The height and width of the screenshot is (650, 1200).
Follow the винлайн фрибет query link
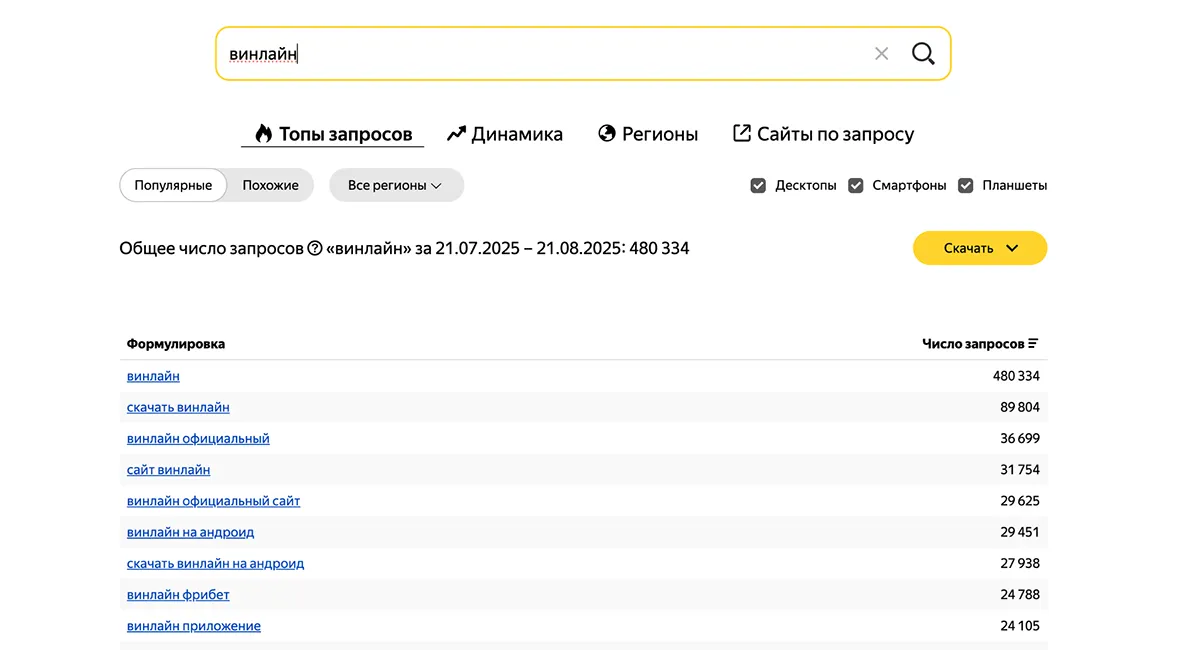(178, 595)
